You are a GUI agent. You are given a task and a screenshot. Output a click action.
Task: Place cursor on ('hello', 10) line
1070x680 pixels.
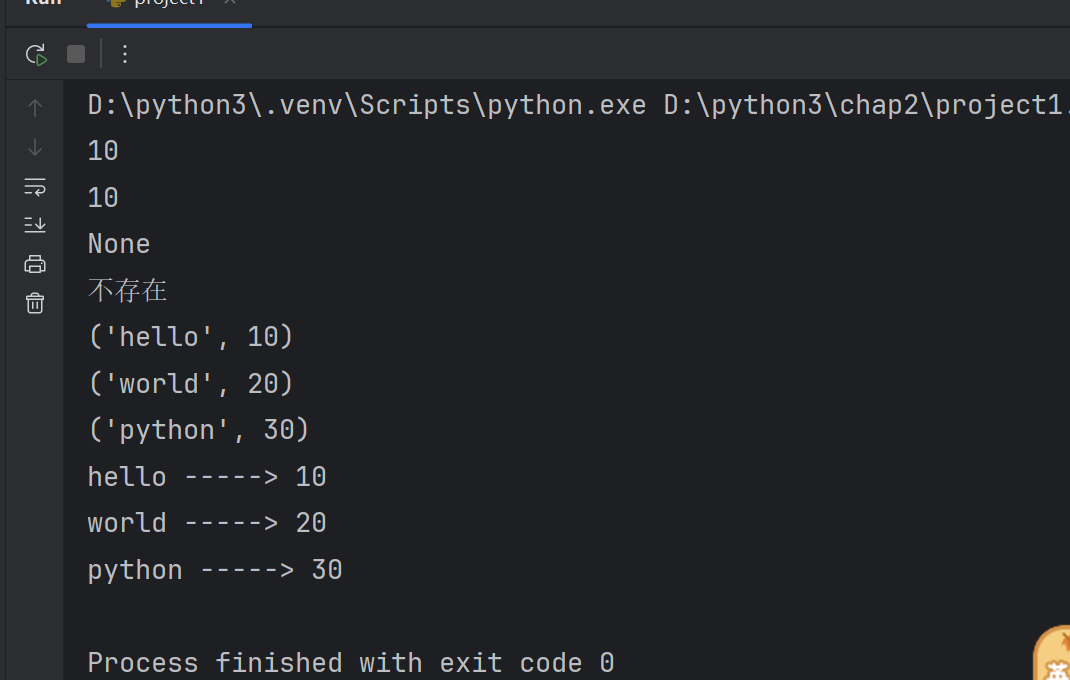[x=190, y=337]
